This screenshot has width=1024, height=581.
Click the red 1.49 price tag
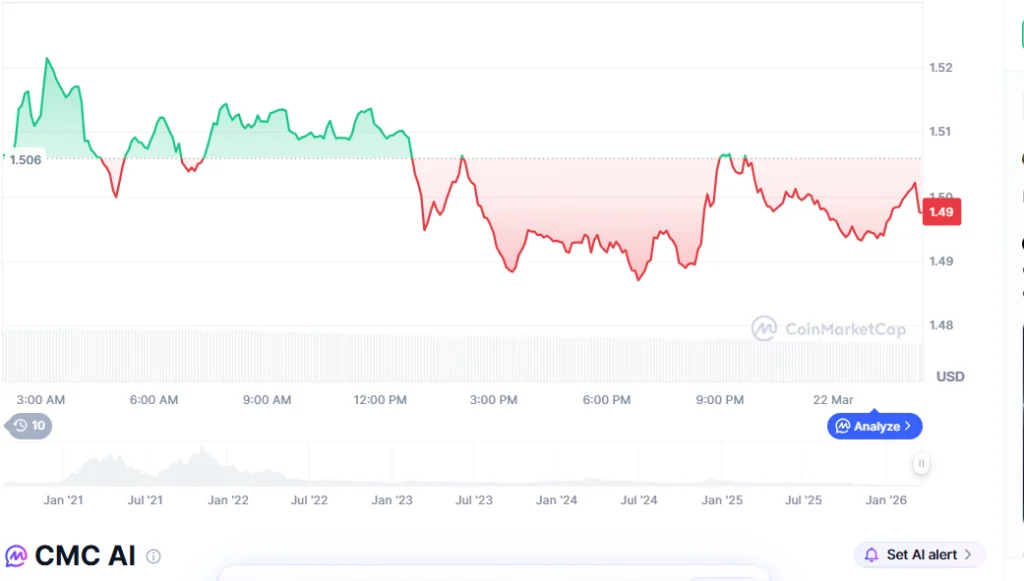click(x=941, y=211)
